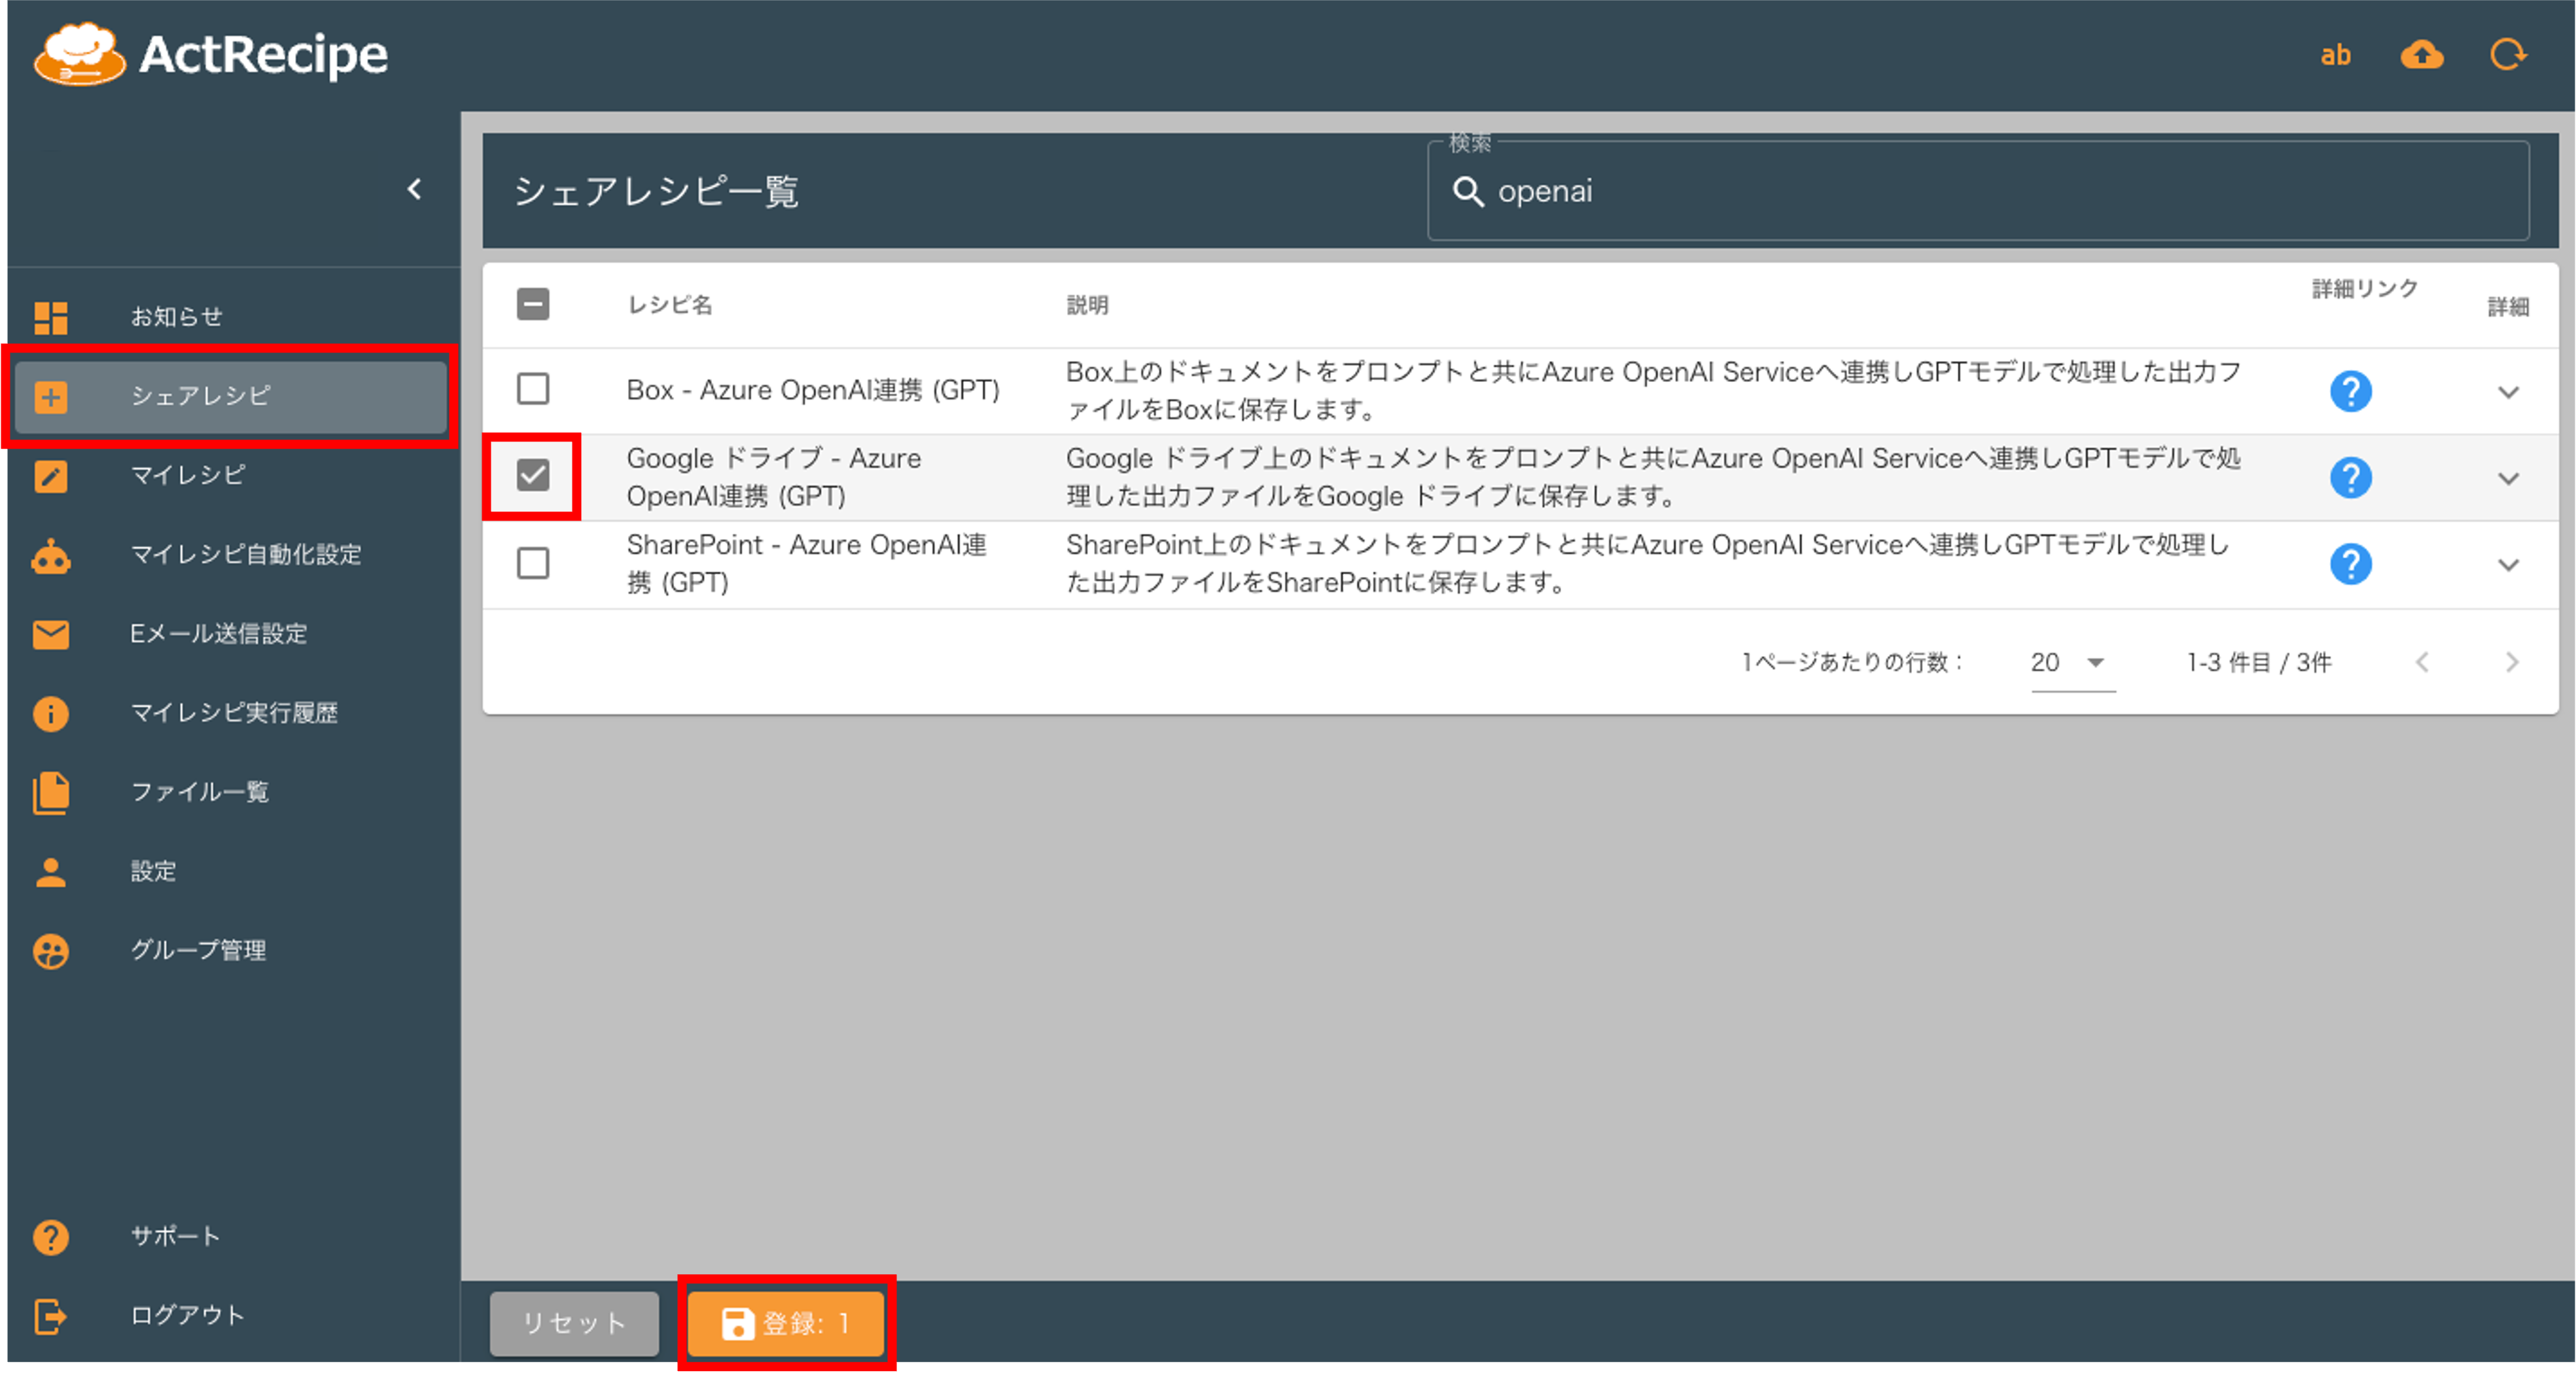
Task: Click the 'ab' icon in the header
Action: tap(2336, 55)
